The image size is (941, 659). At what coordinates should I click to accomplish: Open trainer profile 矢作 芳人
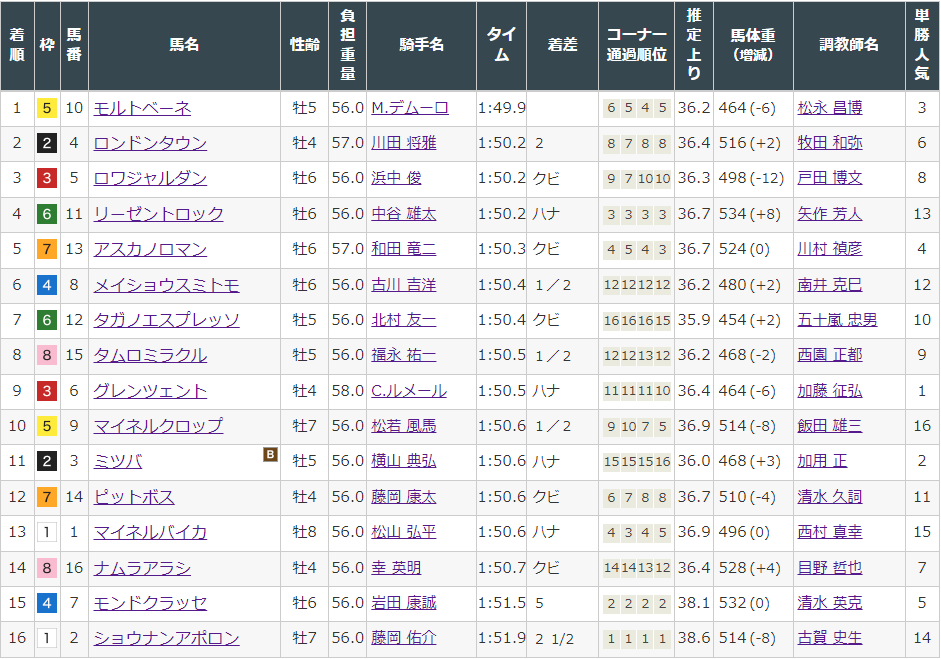(x=830, y=214)
